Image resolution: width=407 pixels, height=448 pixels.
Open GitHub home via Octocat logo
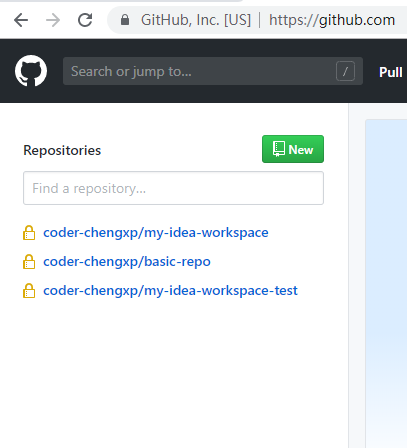point(31,71)
